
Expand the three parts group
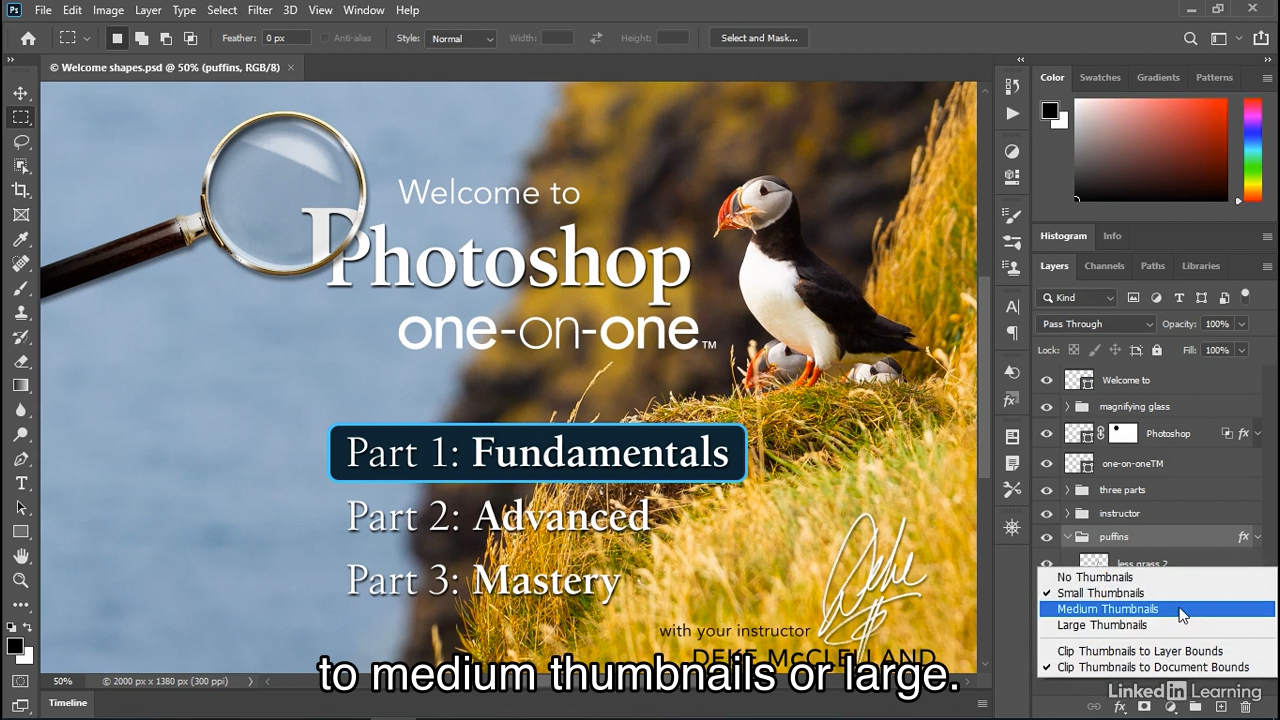tap(1067, 490)
